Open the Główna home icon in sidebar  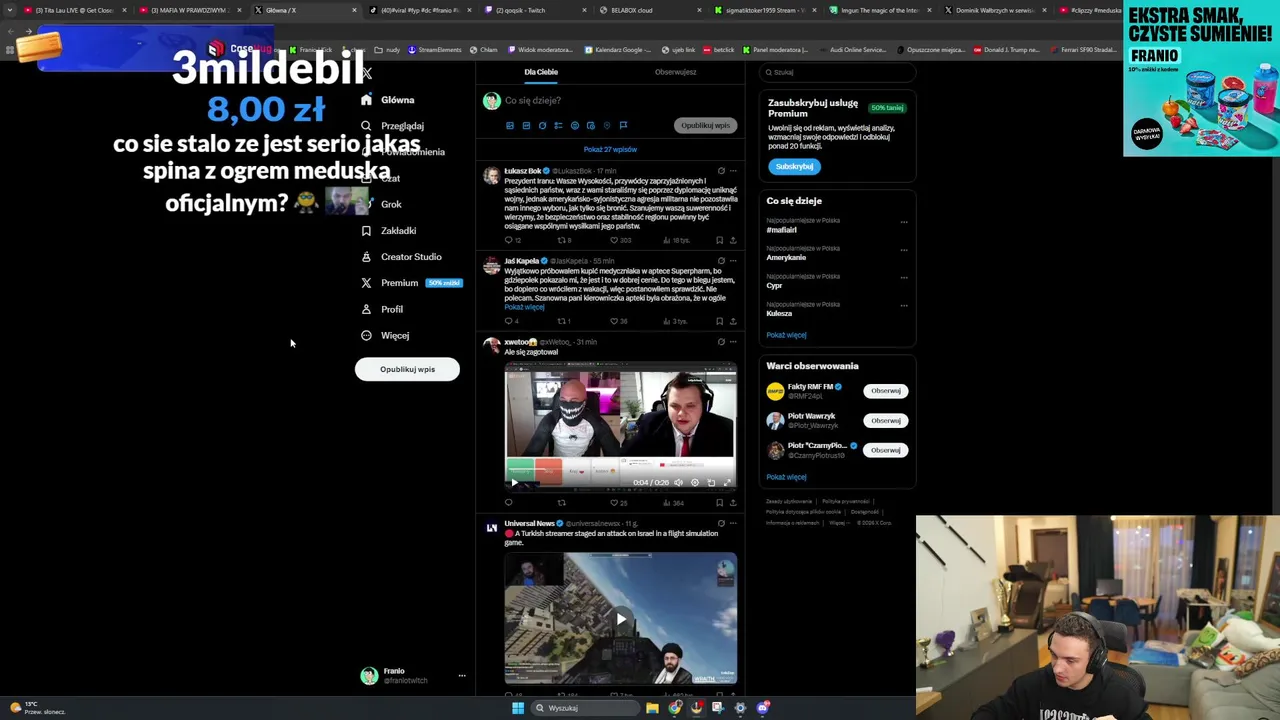(x=366, y=100)
